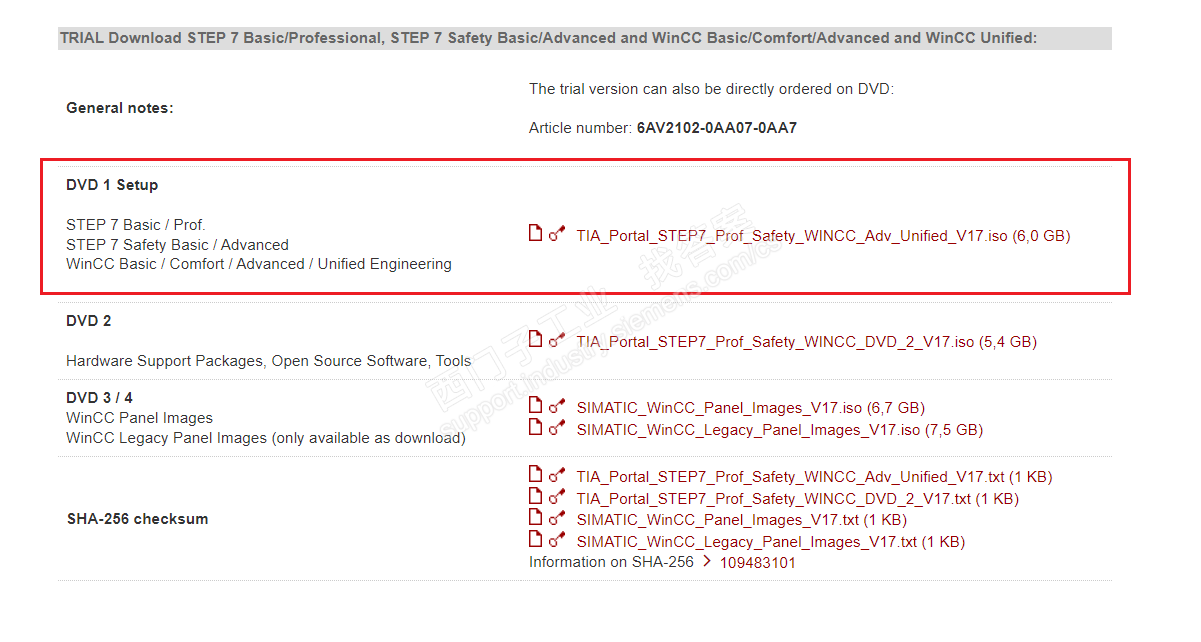The height and width of the screenshot is (642, 1201).
Task: Follow the 109483101 SHA-256 information link
Action: [x=757, y=563]
